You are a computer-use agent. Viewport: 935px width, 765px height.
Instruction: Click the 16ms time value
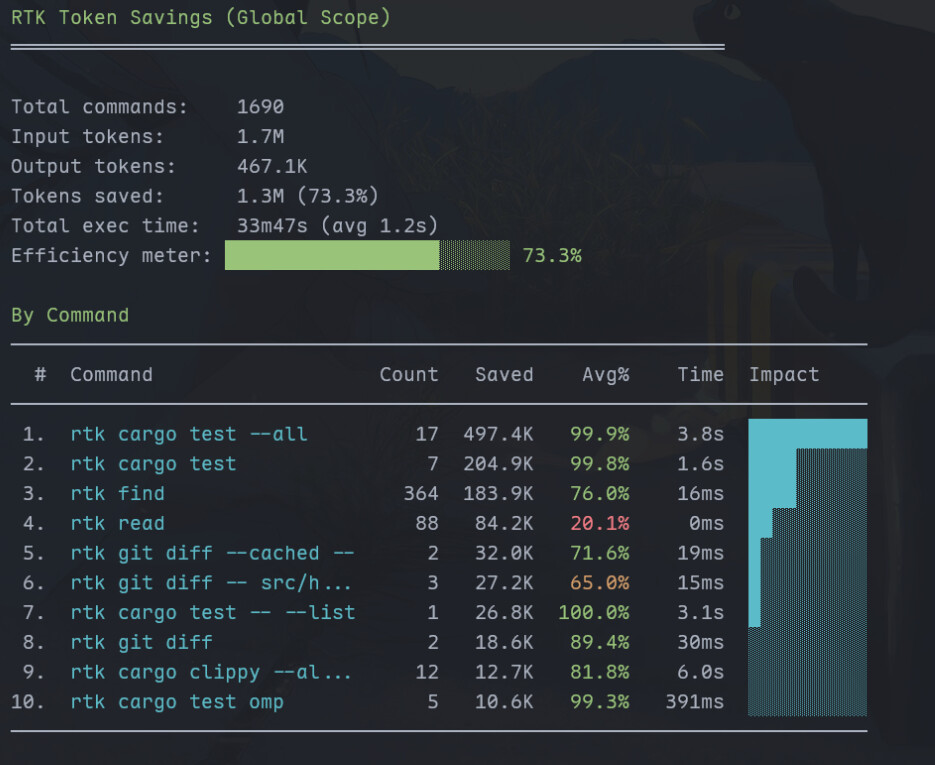click(701, 494)
